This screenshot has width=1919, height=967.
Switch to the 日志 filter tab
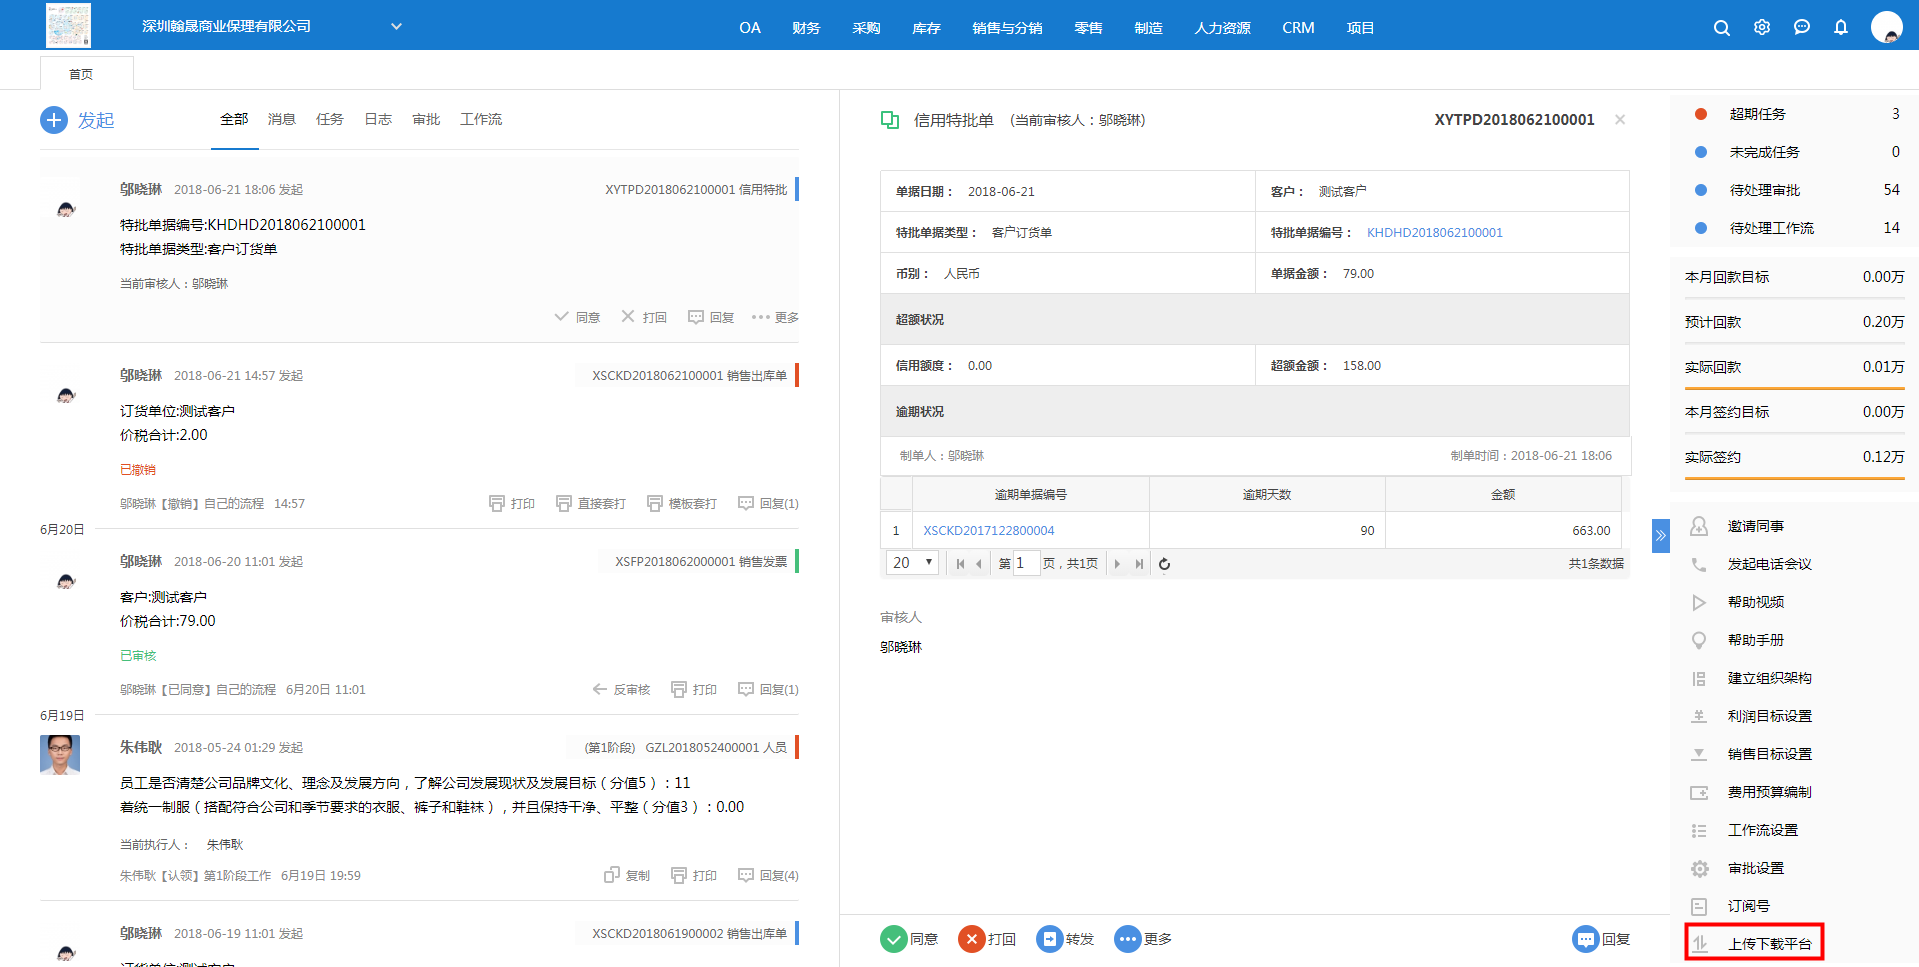[378, 119]
